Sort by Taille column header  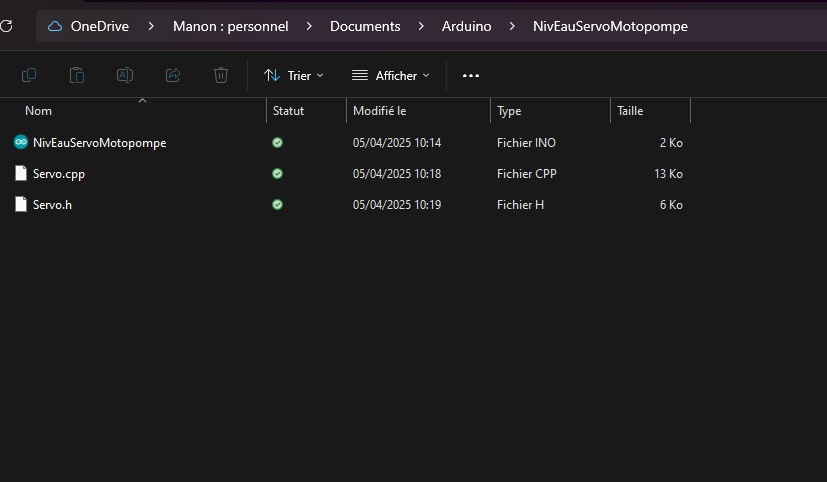point(631,111)
